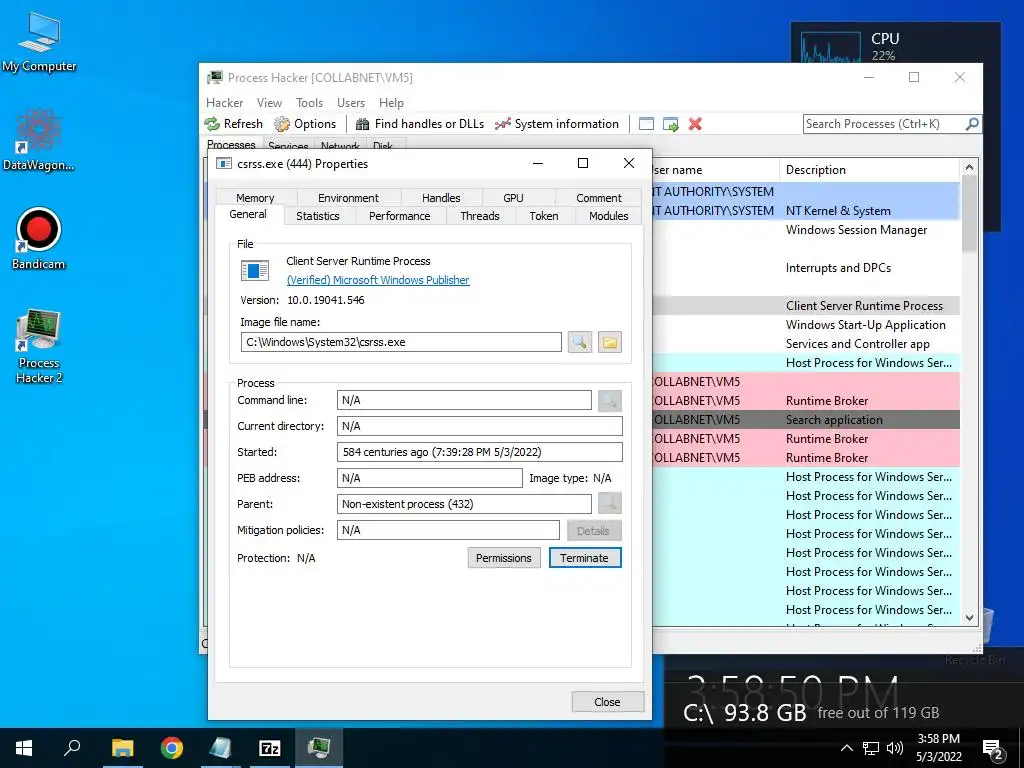Open the View menu
1024x768 pixels.
269,103
